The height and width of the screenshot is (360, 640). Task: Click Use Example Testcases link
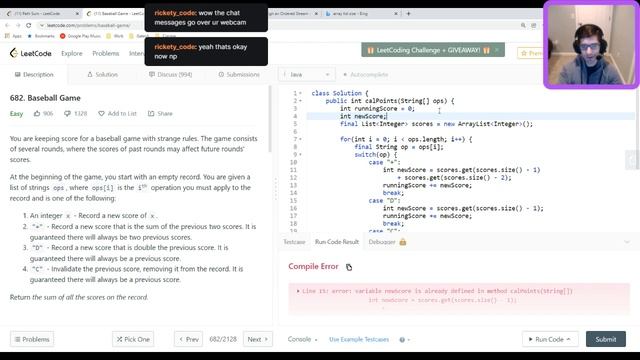[x=359, y=339]
